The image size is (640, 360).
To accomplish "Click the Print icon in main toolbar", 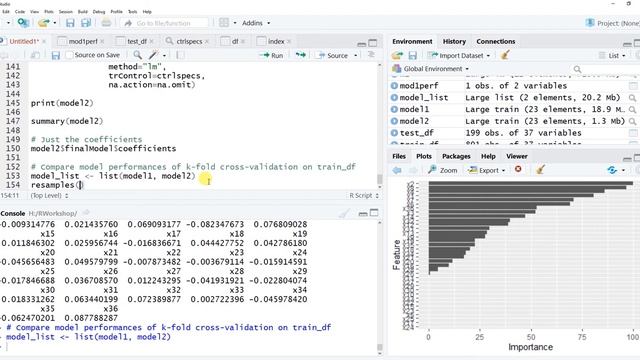I will 106,23.
